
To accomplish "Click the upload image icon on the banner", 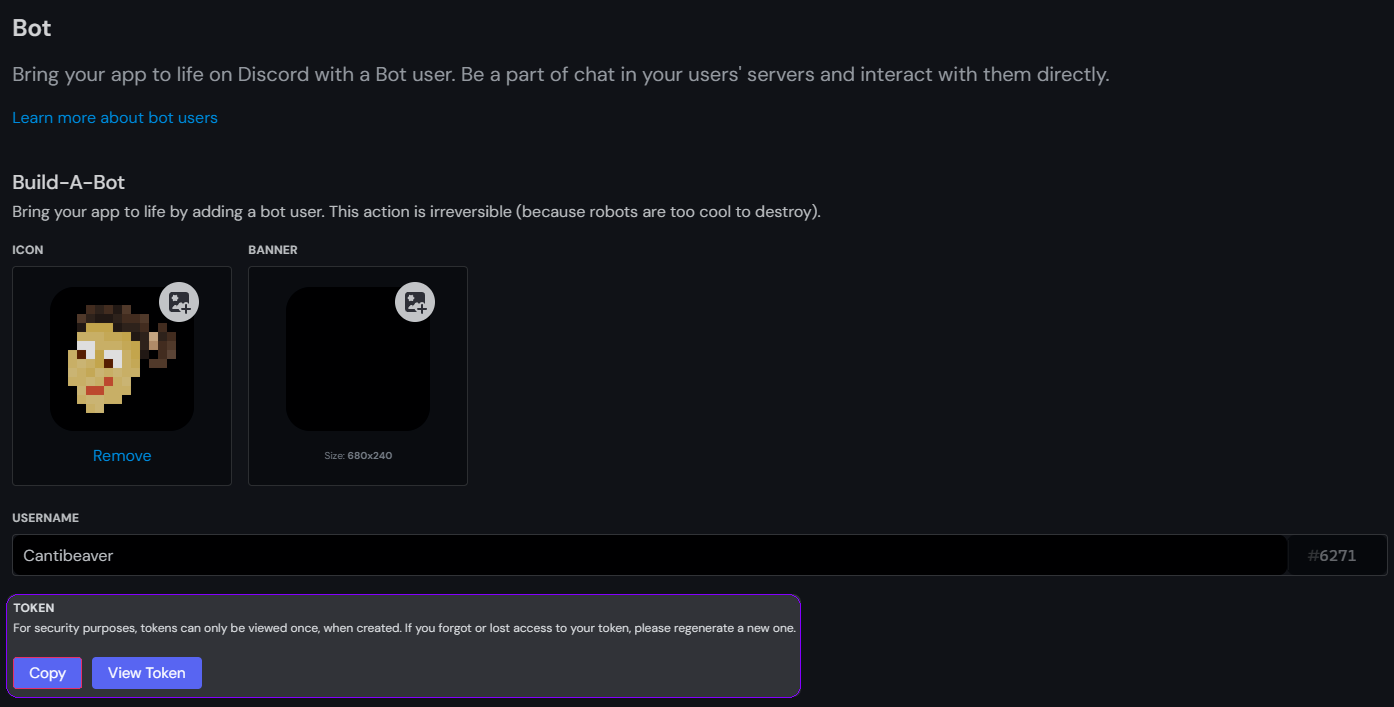I will tap(415, 302).
